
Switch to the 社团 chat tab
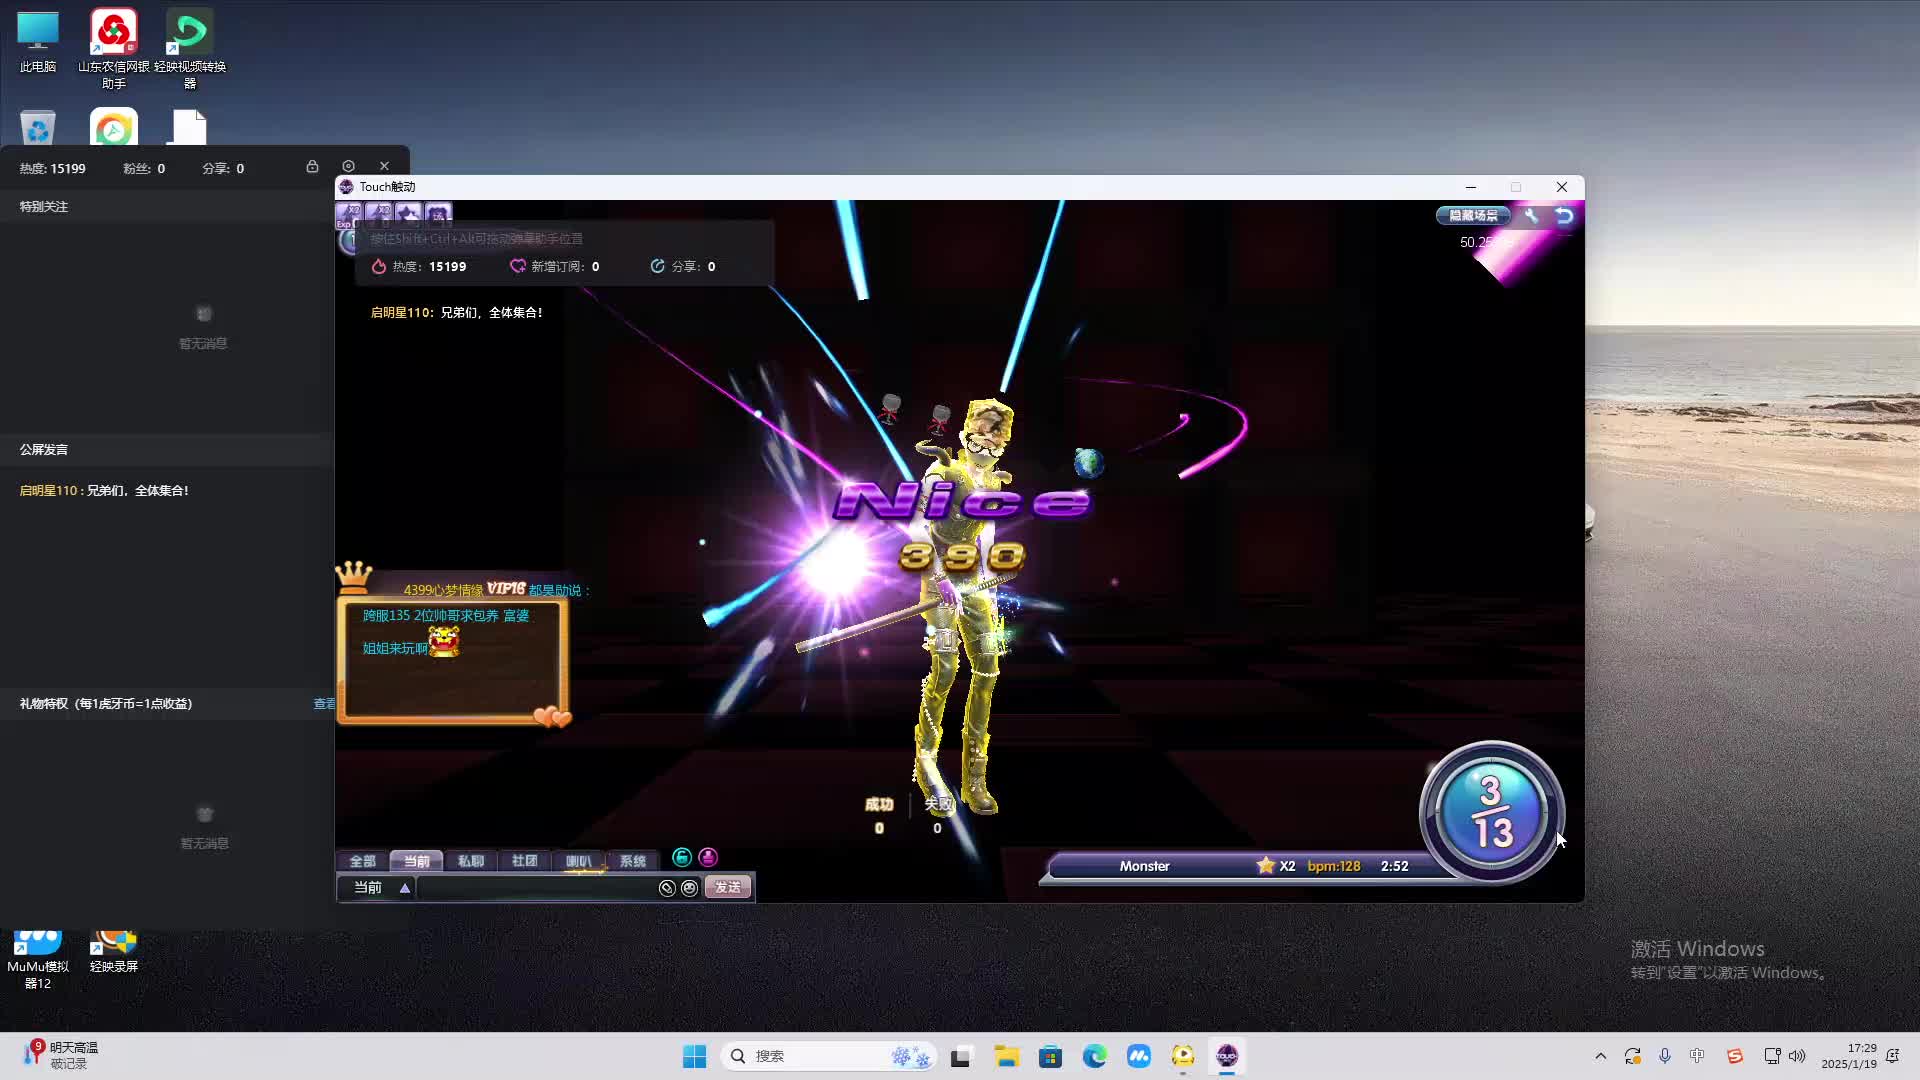click(x=524, y=861)
